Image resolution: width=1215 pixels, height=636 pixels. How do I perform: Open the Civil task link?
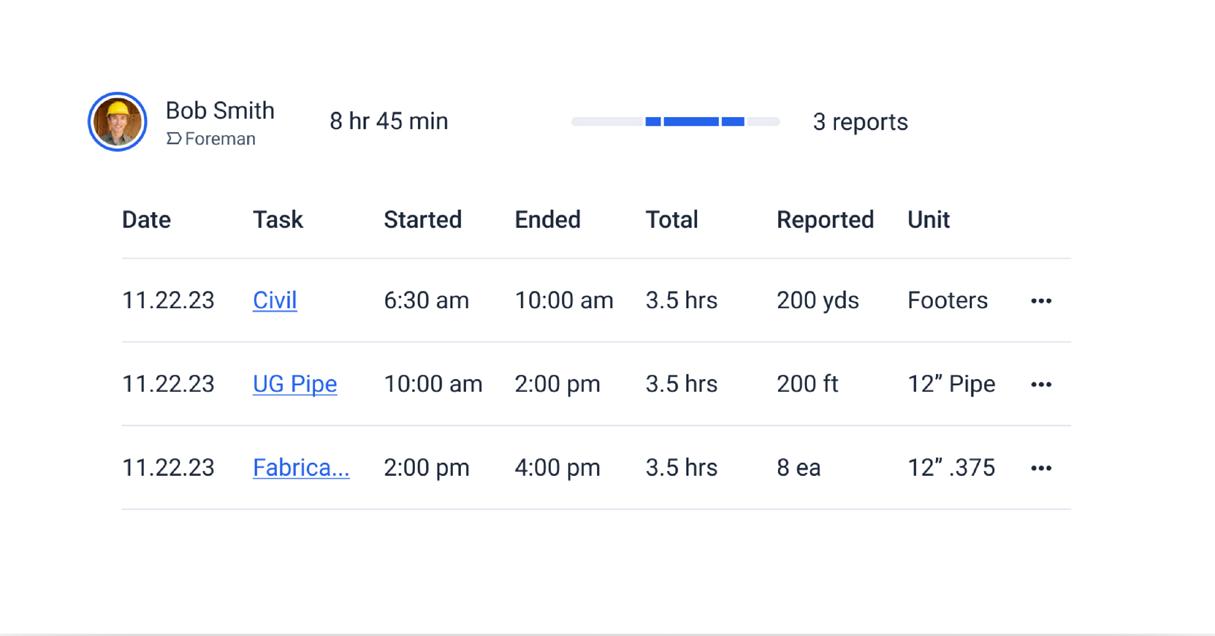point(275,301)
